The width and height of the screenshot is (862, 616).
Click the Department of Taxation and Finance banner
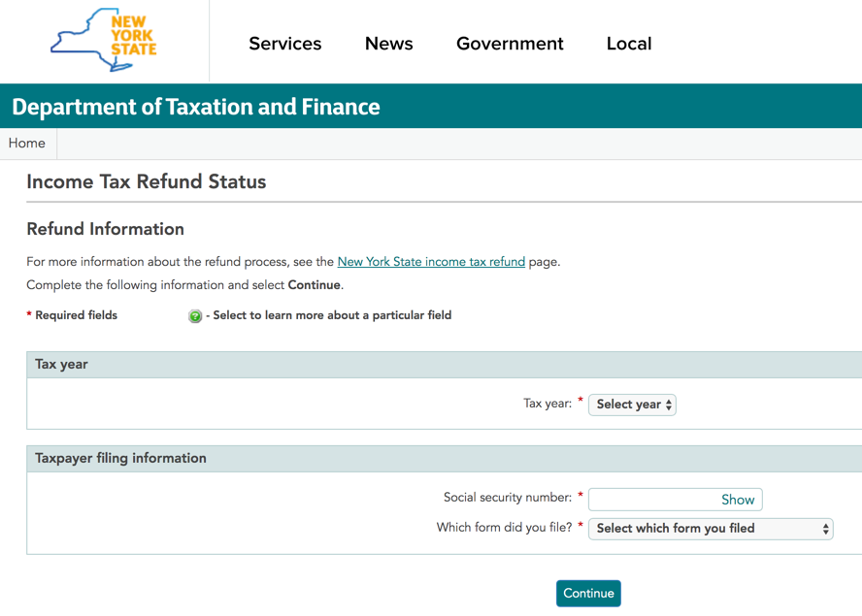pyautogui.click(x=195, y=106)
